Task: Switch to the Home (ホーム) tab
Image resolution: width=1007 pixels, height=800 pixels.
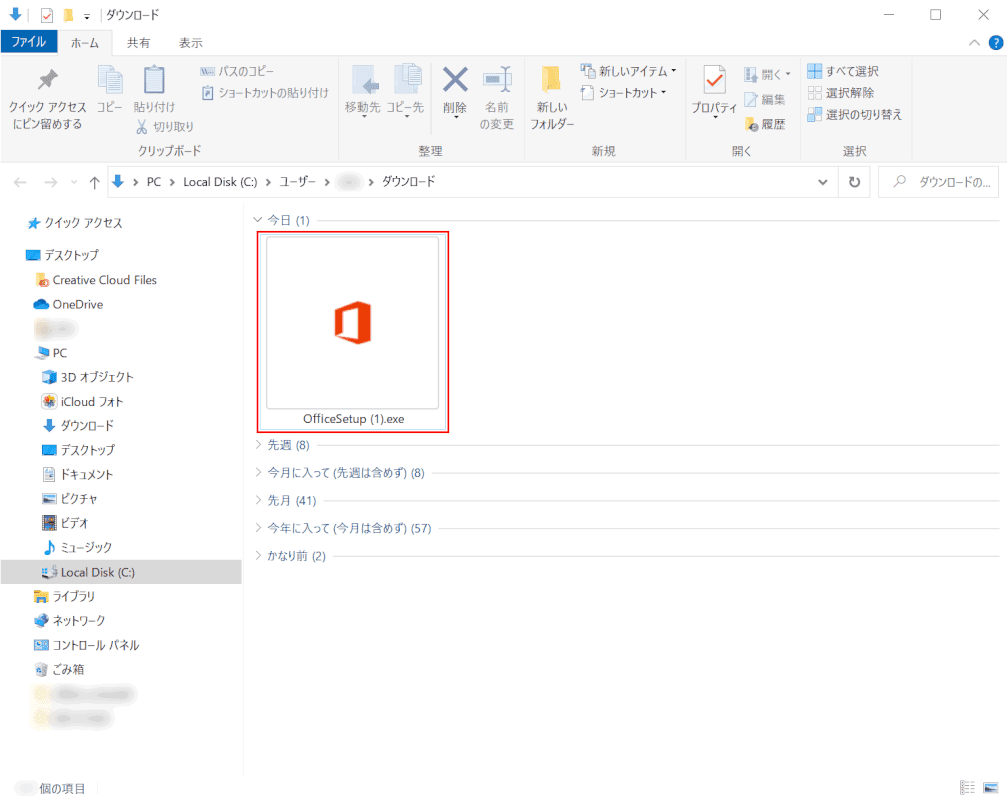Action: click(x=85, y=43)
